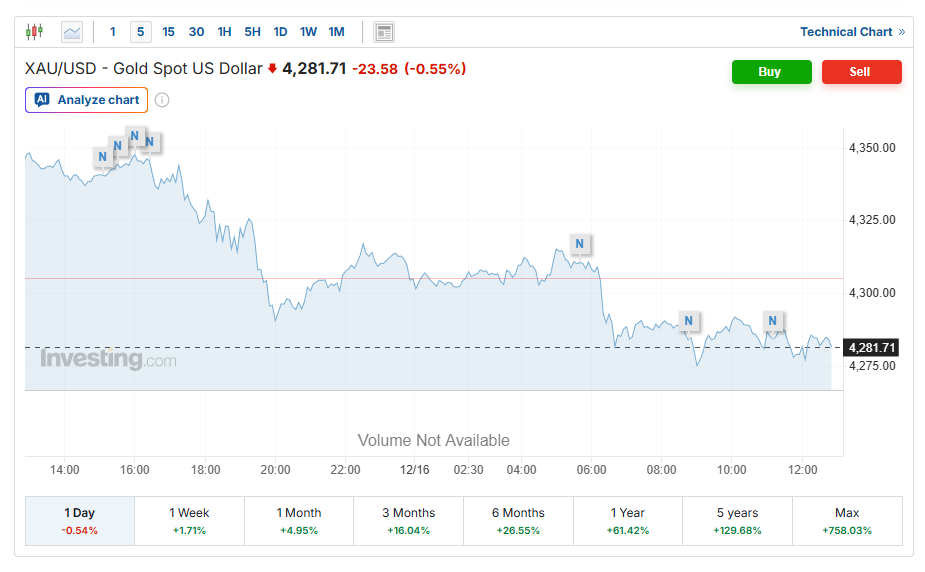925x572 pixels.
Task: Switch to the 1 Week range tab
Action: (x=189, y=521)
